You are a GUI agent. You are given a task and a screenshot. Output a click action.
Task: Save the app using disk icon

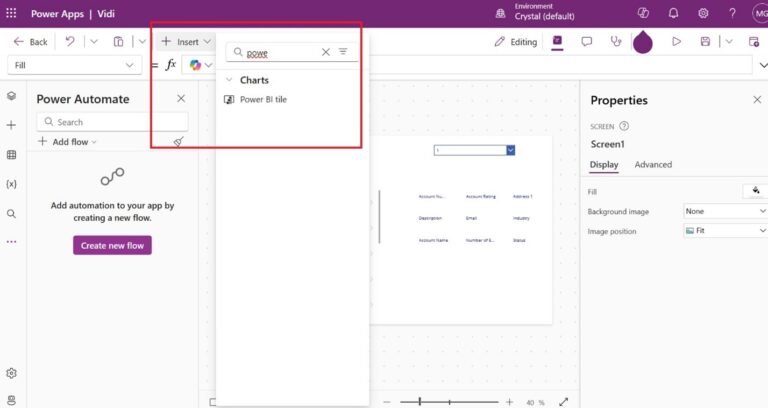(x=705, y=42)
